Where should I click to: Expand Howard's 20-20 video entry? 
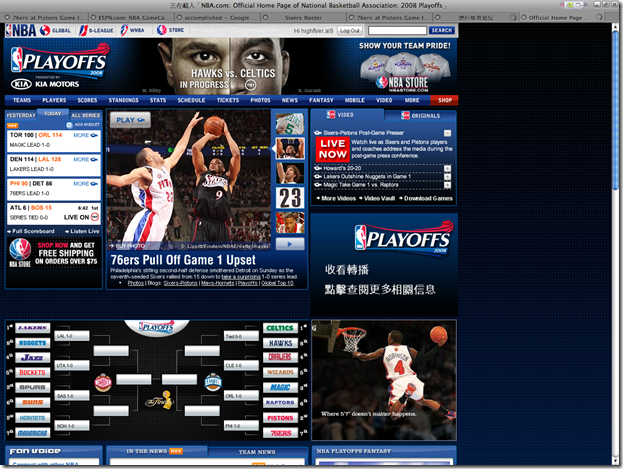point(447,169)
